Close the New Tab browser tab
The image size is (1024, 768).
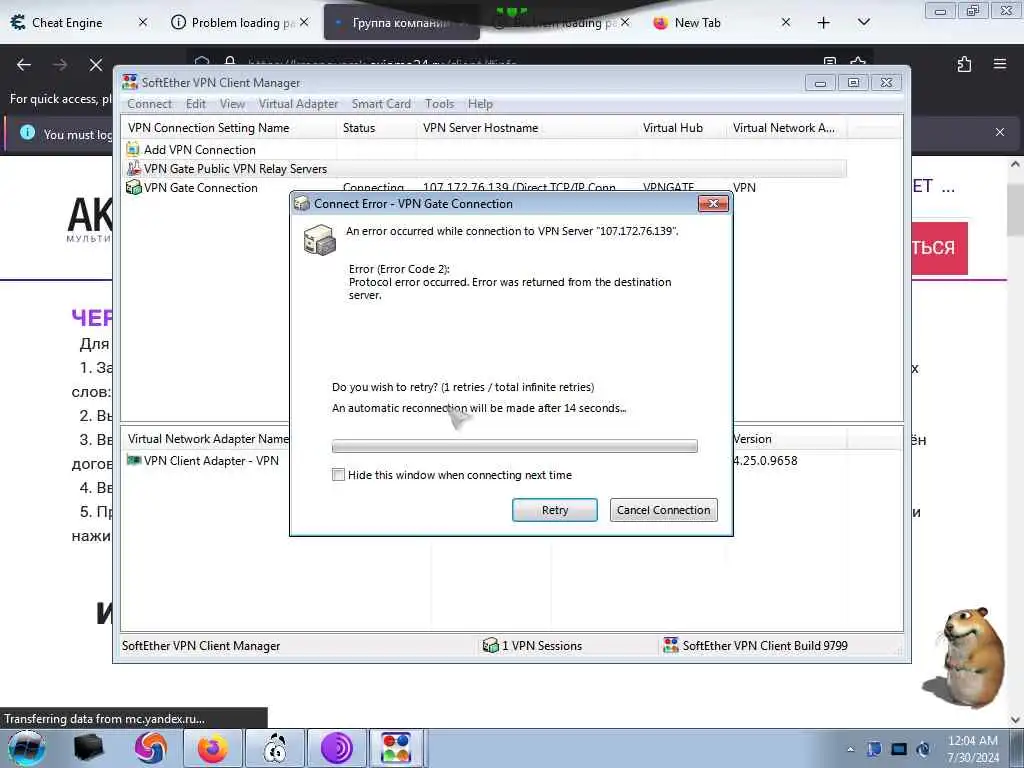pos(786,22)
